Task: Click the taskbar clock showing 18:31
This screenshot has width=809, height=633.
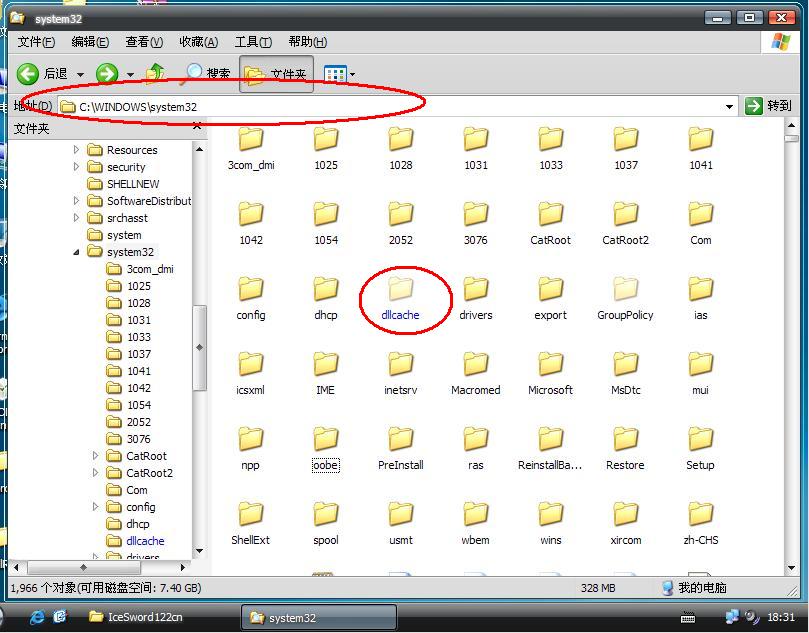Action: click(781, 617)
